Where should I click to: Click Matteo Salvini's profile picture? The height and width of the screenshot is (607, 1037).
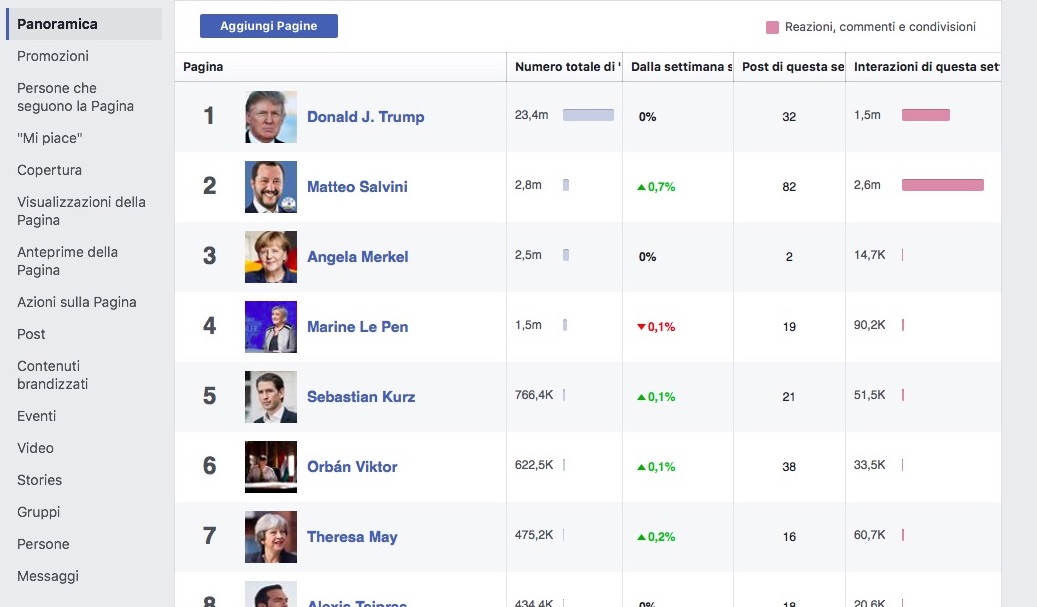point(270,187)
